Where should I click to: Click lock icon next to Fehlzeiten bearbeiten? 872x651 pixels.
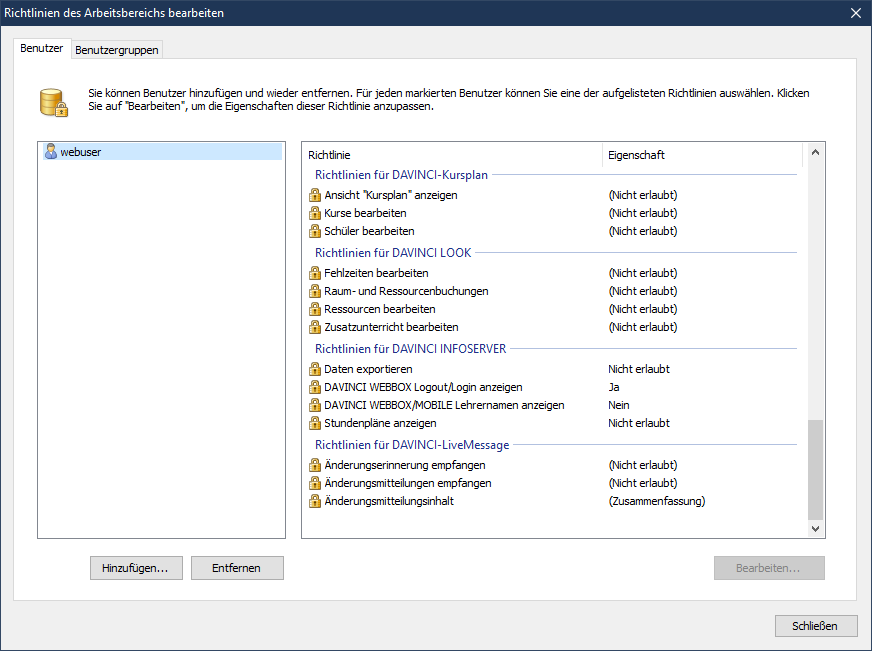315,273
